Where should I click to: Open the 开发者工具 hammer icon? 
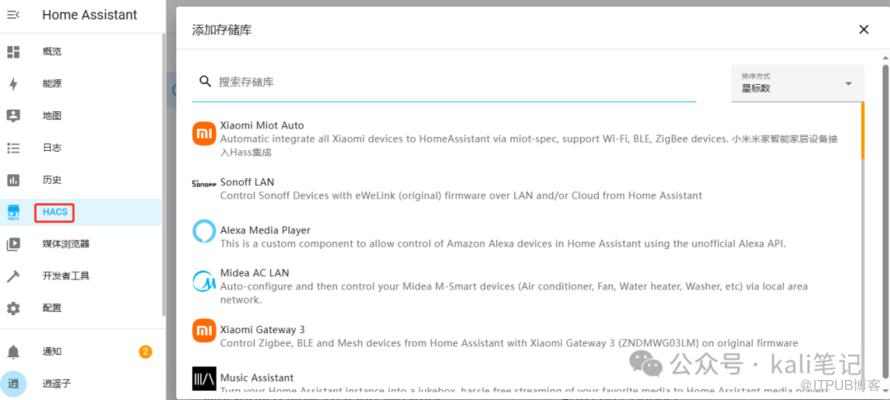click(14, 276)
